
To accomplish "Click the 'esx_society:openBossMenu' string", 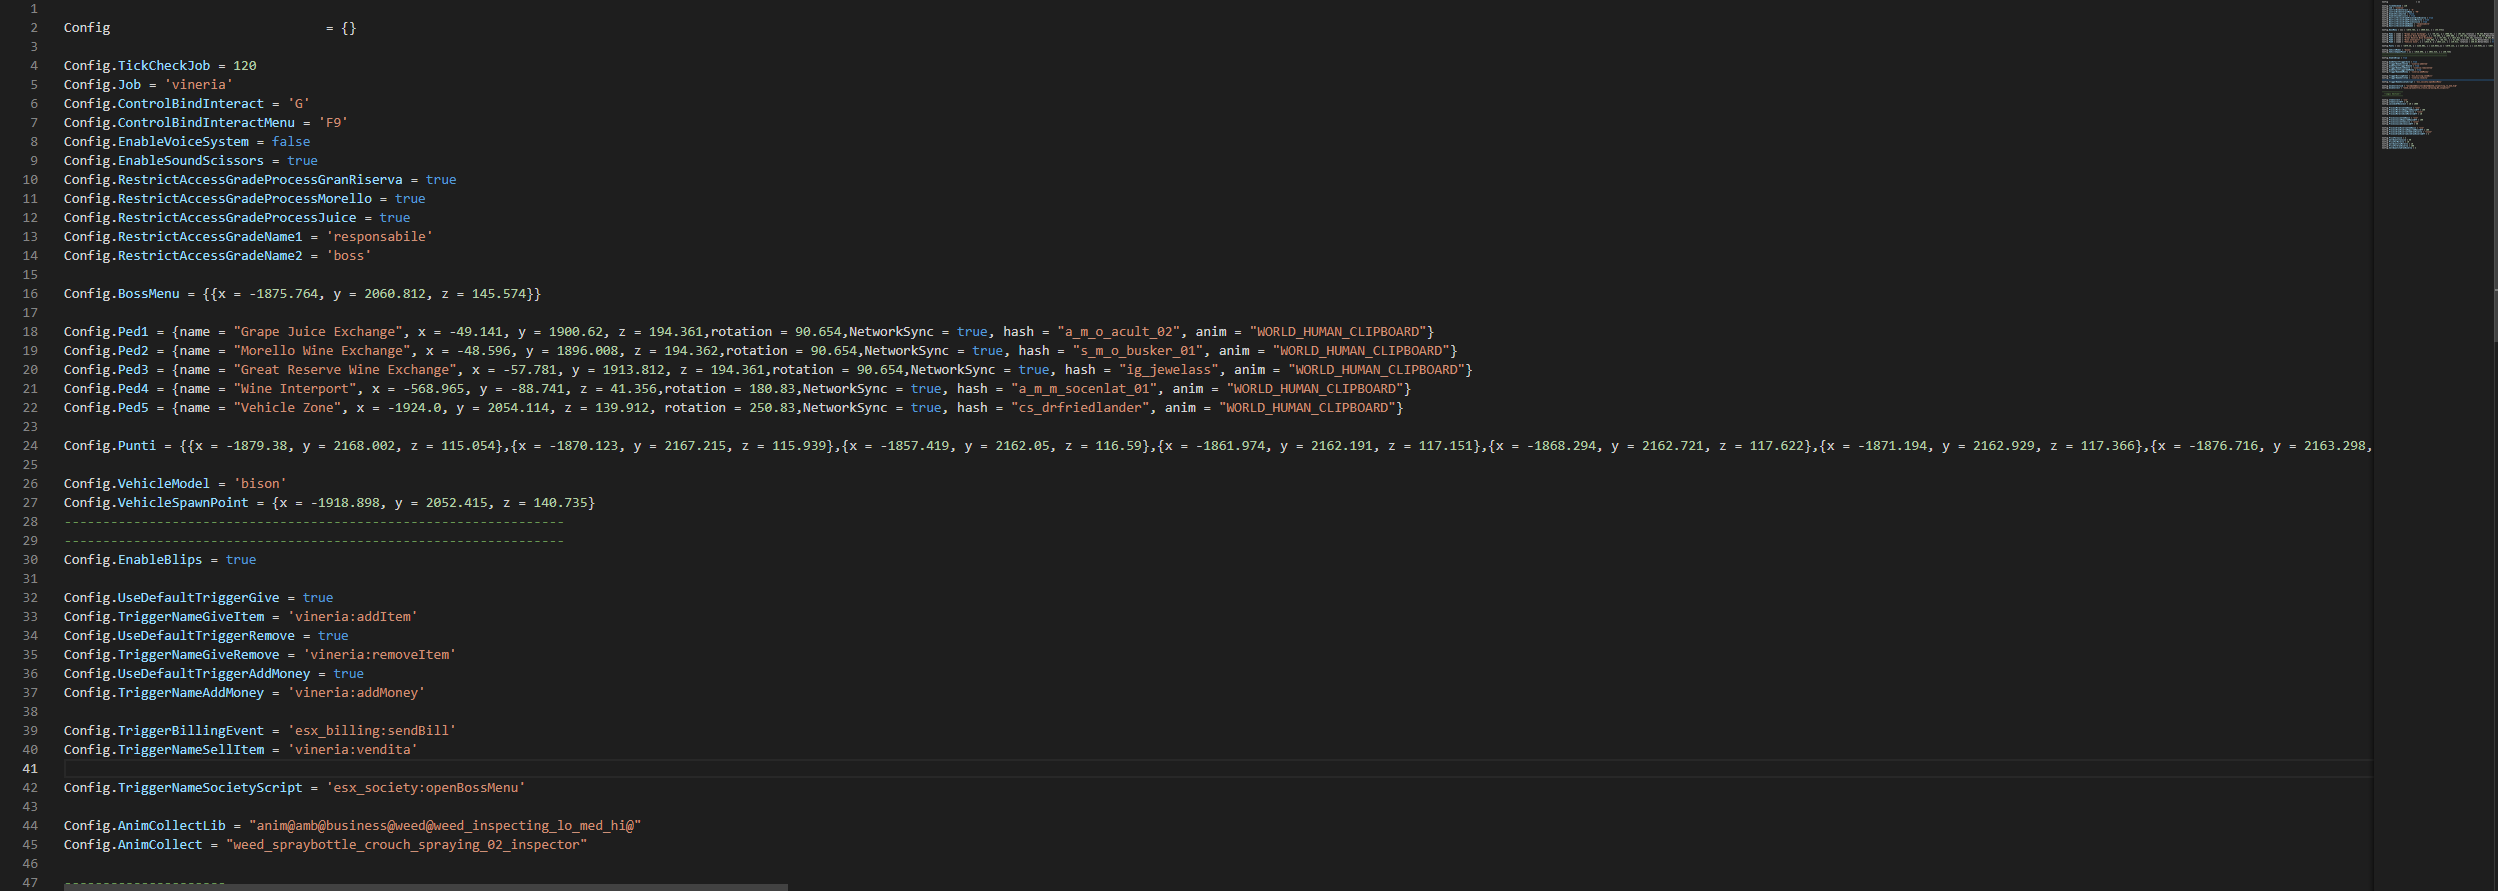I will click(x=425, y=788).
